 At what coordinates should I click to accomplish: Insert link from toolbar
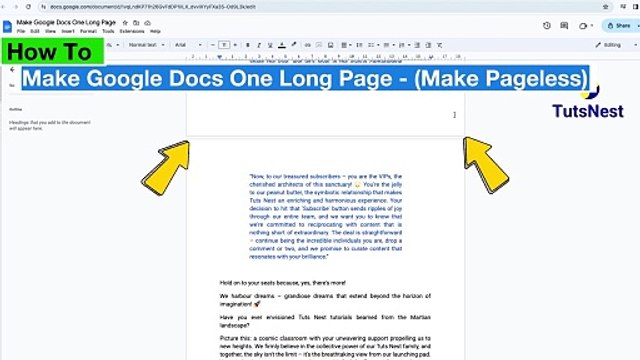tap(308, 45)
